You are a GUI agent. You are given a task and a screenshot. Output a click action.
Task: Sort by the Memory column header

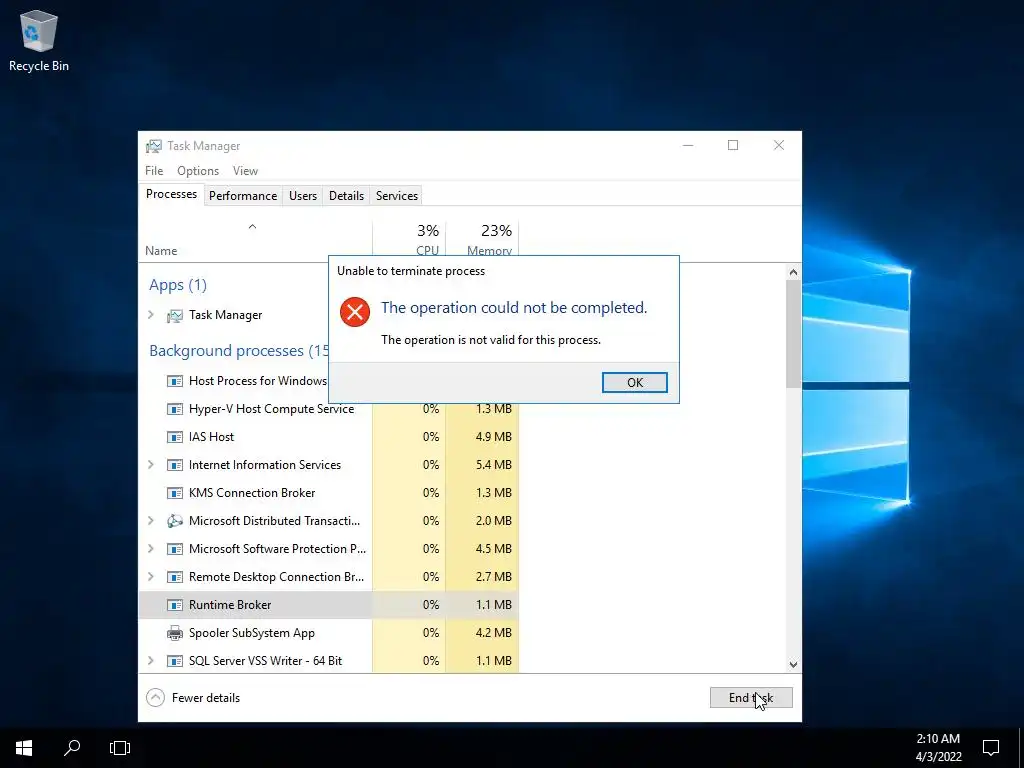click(483, 240)
